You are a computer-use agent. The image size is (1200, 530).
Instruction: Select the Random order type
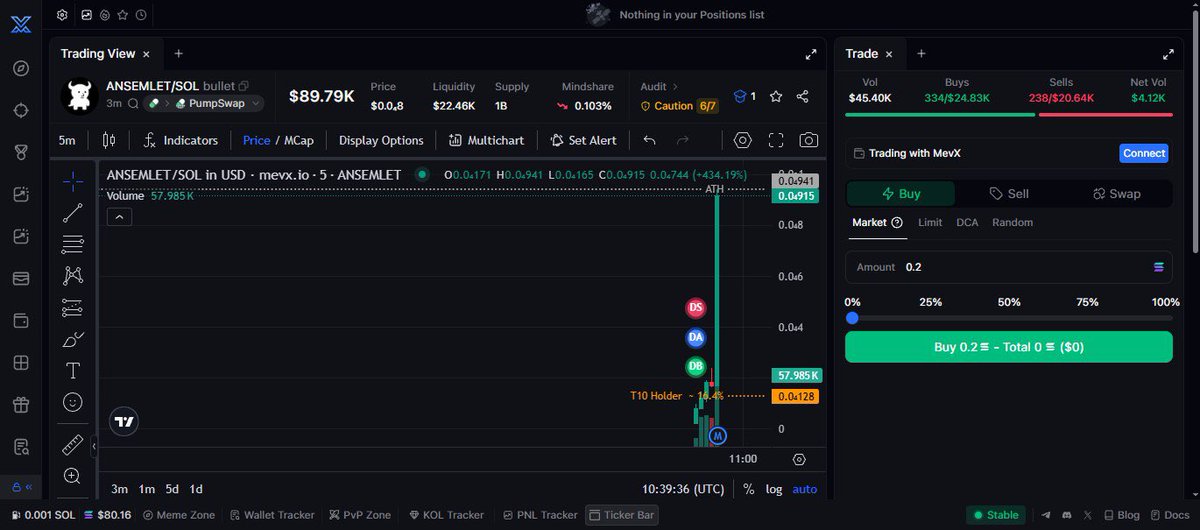1012,222
